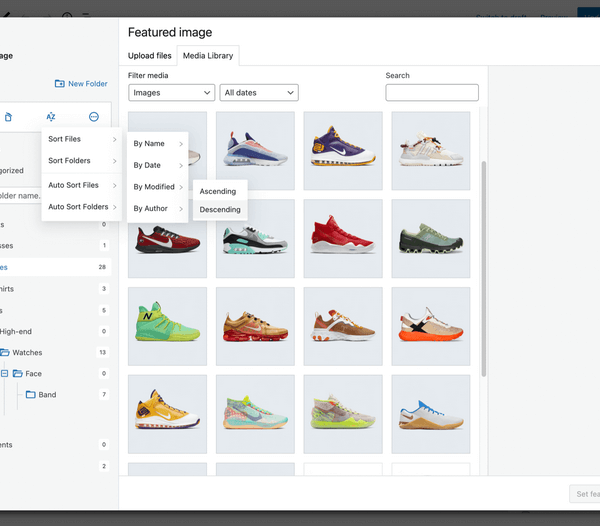Select the multicolor teal KD sneaker
600x526 pixels.
pyautogui.click(x=255, y=414)
